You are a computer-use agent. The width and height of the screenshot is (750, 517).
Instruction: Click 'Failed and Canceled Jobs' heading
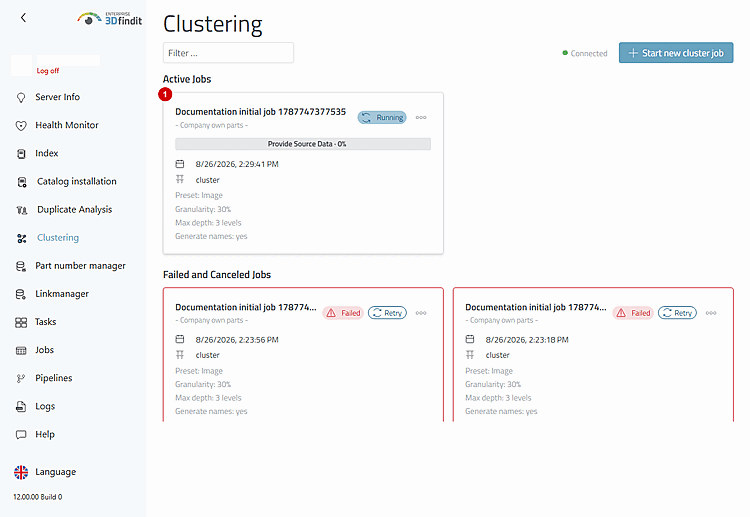pos(217,275)
